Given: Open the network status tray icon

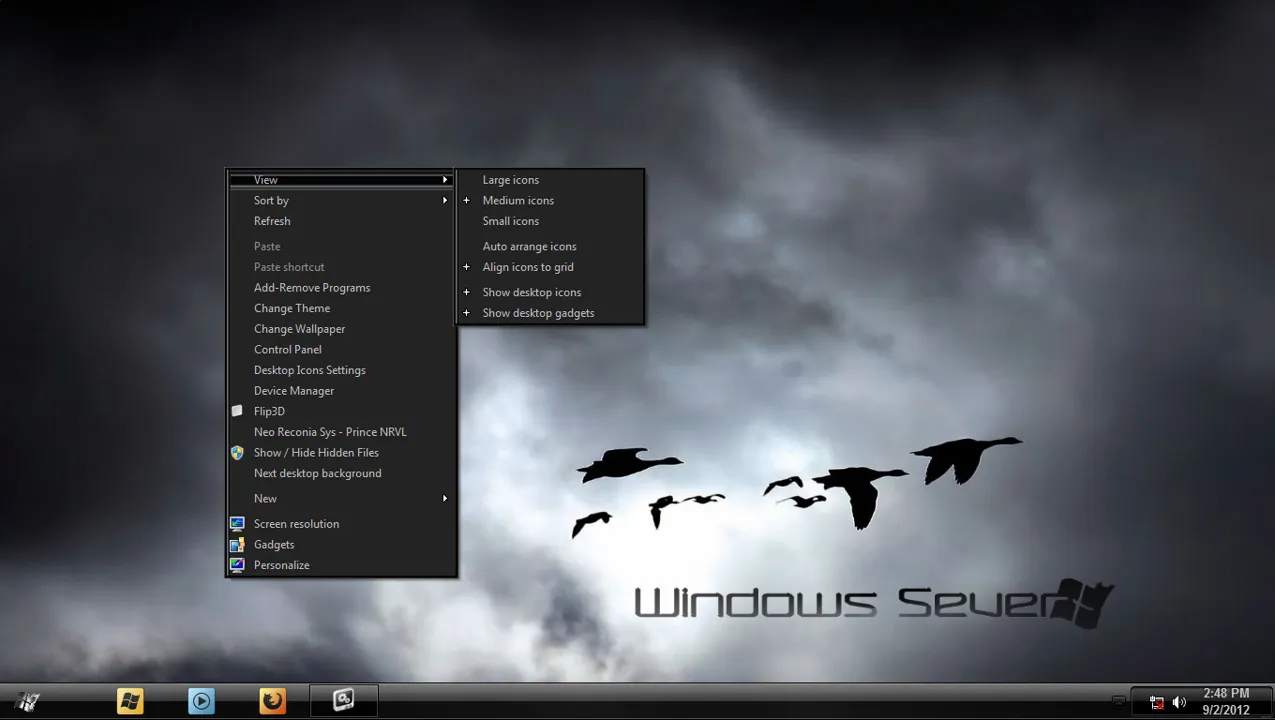Looking at the screenshot, I should pyautogui.click(x=1156, y=702).
